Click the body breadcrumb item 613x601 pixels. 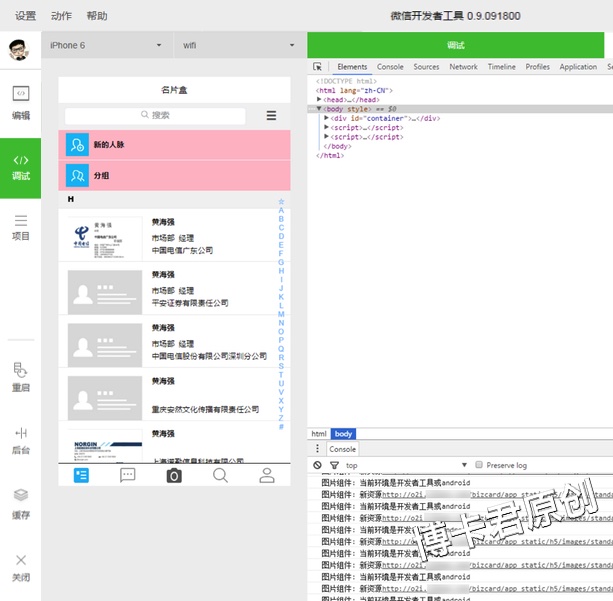pyautogui.click(x=343, y=434)
